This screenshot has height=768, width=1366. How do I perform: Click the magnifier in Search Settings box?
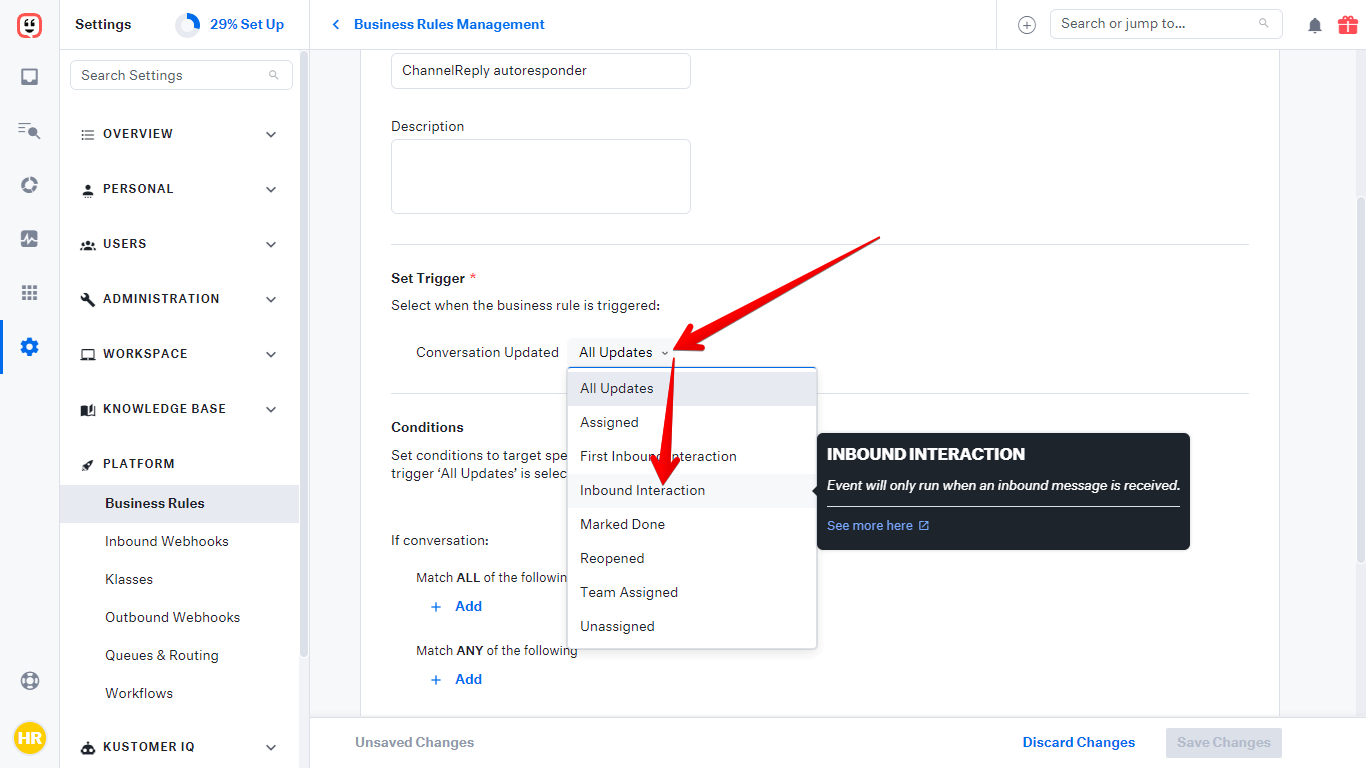(x=274, y=75)
